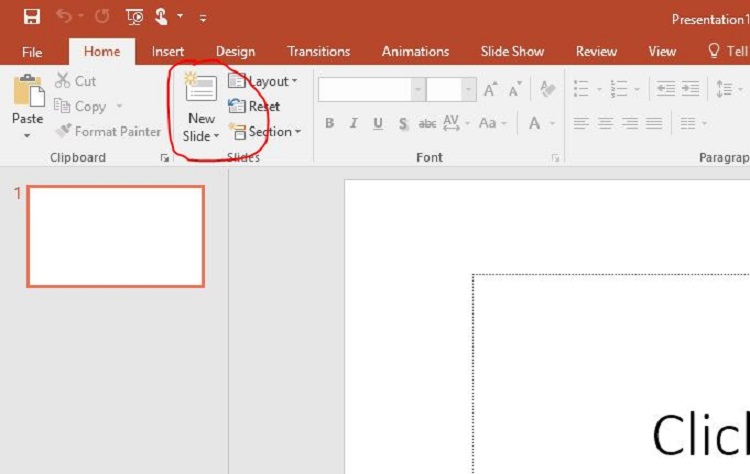The width and height of the screenshot is (750, 474).
Task: Switch to the Home tab
Action: (102, 51)
